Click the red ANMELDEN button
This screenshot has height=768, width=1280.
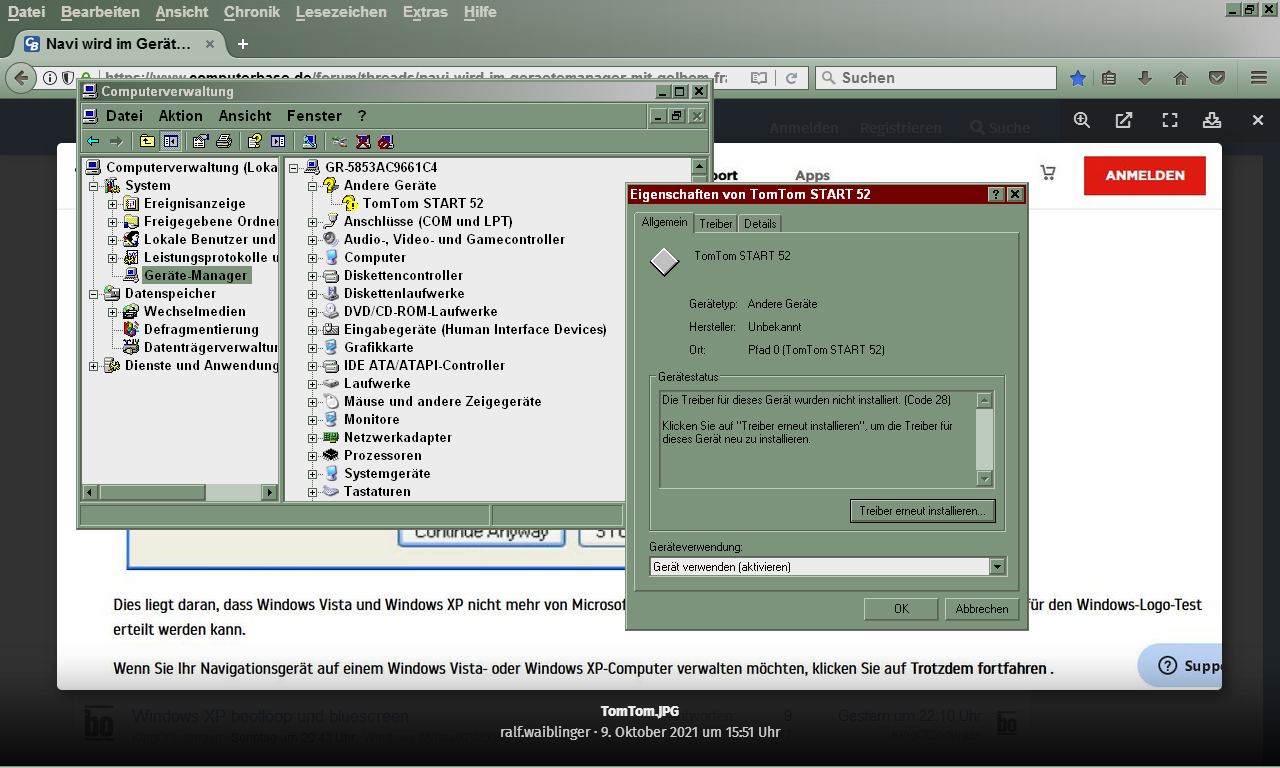coord(1145,175)
